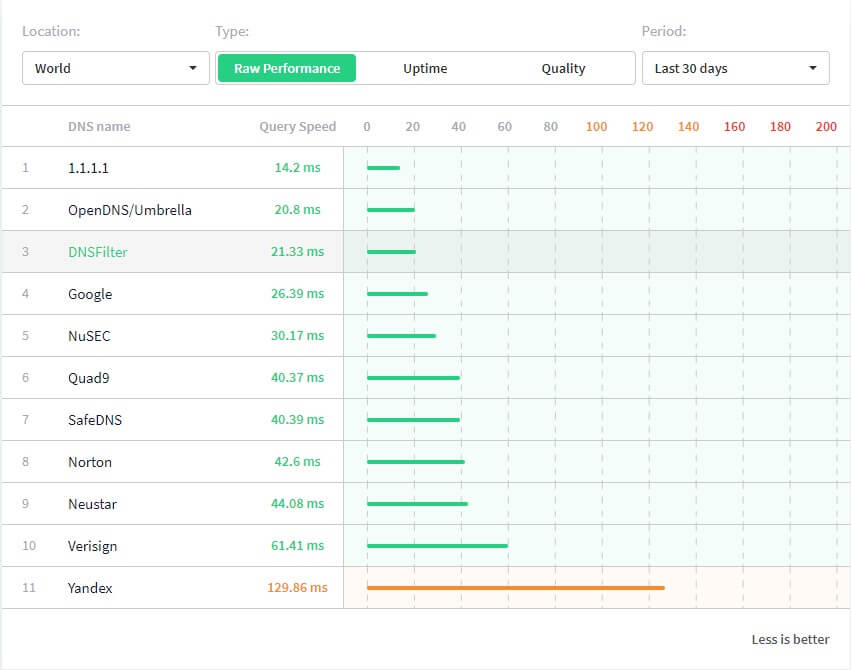Sort by the Query Speed column header
851x670 pixels.
click(297, 126)
